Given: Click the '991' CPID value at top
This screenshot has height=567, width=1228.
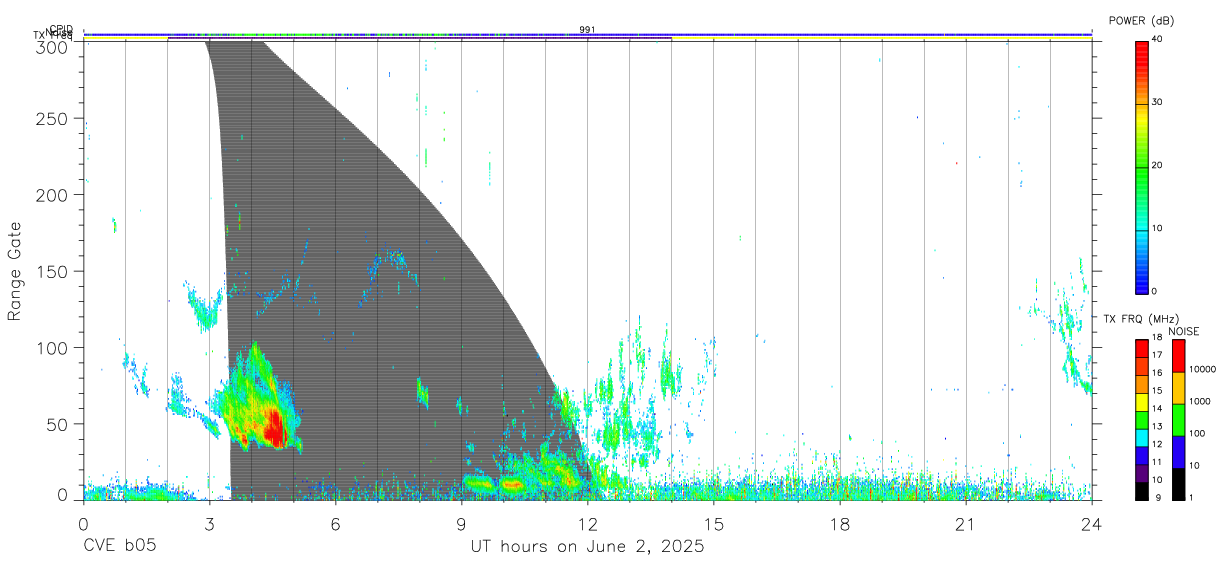Looking at the screenshot, I should click(587, 30).
